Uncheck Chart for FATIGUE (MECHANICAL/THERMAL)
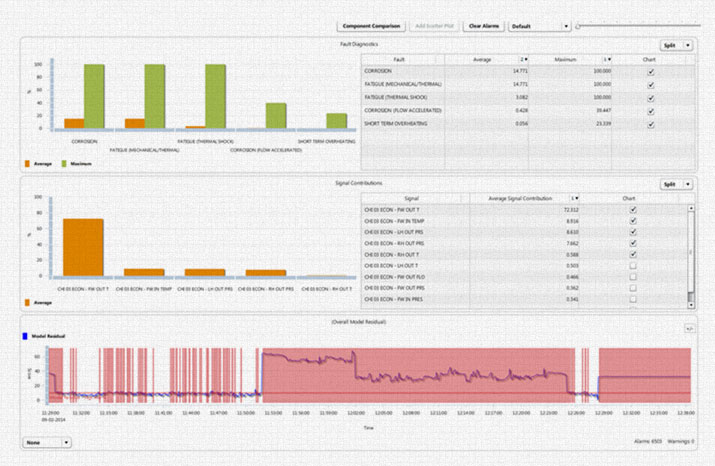This screenshot has width=715, height=466. 651,85
